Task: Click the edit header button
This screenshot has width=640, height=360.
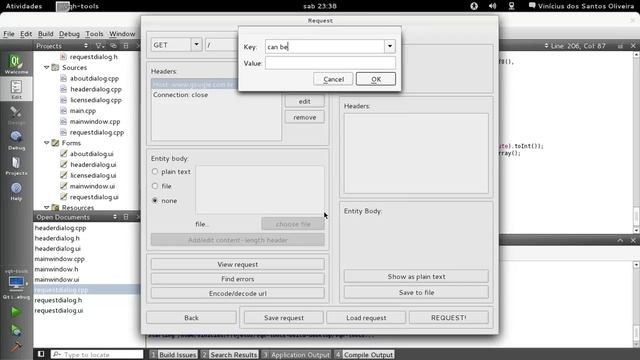Action: tap(304, 101)
